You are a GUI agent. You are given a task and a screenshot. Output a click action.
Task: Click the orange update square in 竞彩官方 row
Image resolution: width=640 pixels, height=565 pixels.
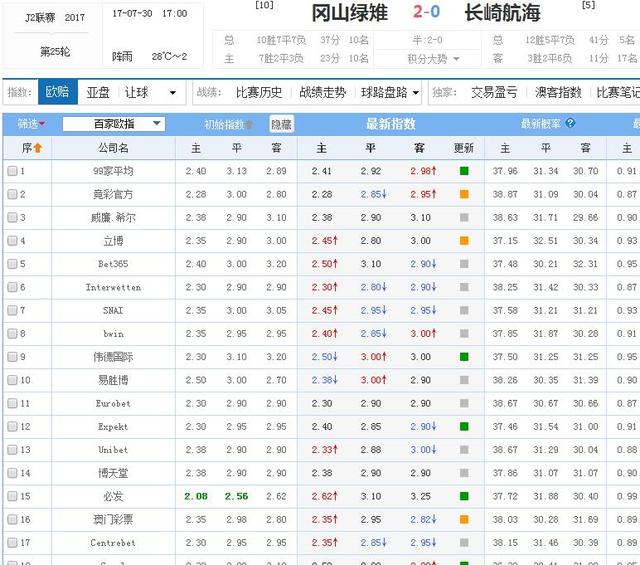point(464,194)
